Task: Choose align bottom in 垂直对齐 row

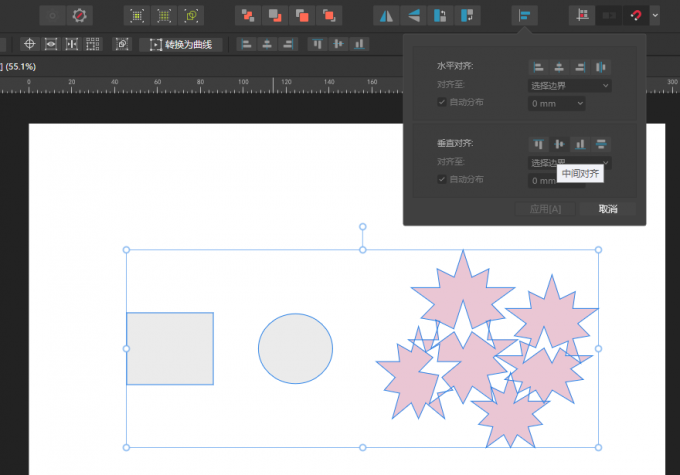Action: click(580, 144)
